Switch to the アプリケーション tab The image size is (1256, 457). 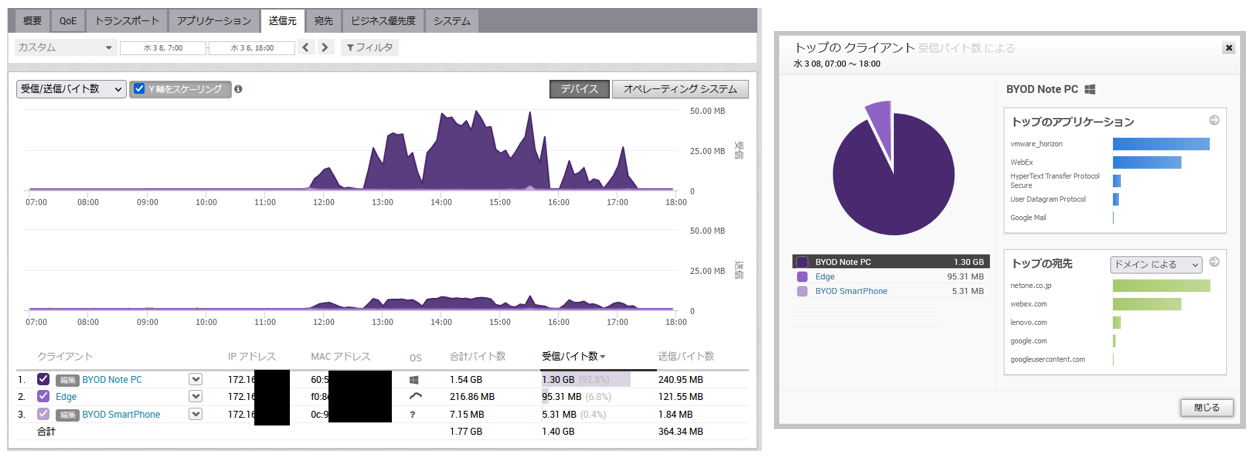point(213,20)
